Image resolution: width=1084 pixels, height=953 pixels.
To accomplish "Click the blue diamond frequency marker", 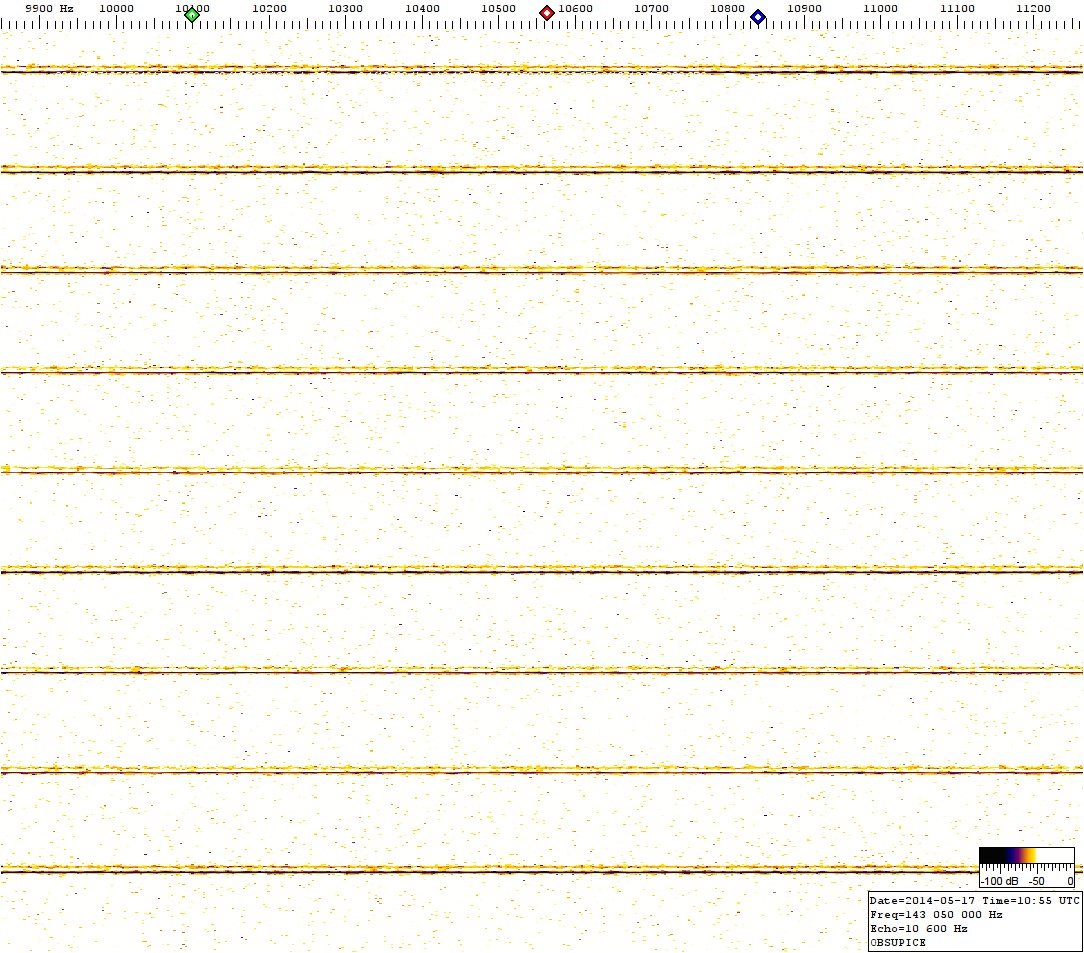I will [x=758, y=16].
